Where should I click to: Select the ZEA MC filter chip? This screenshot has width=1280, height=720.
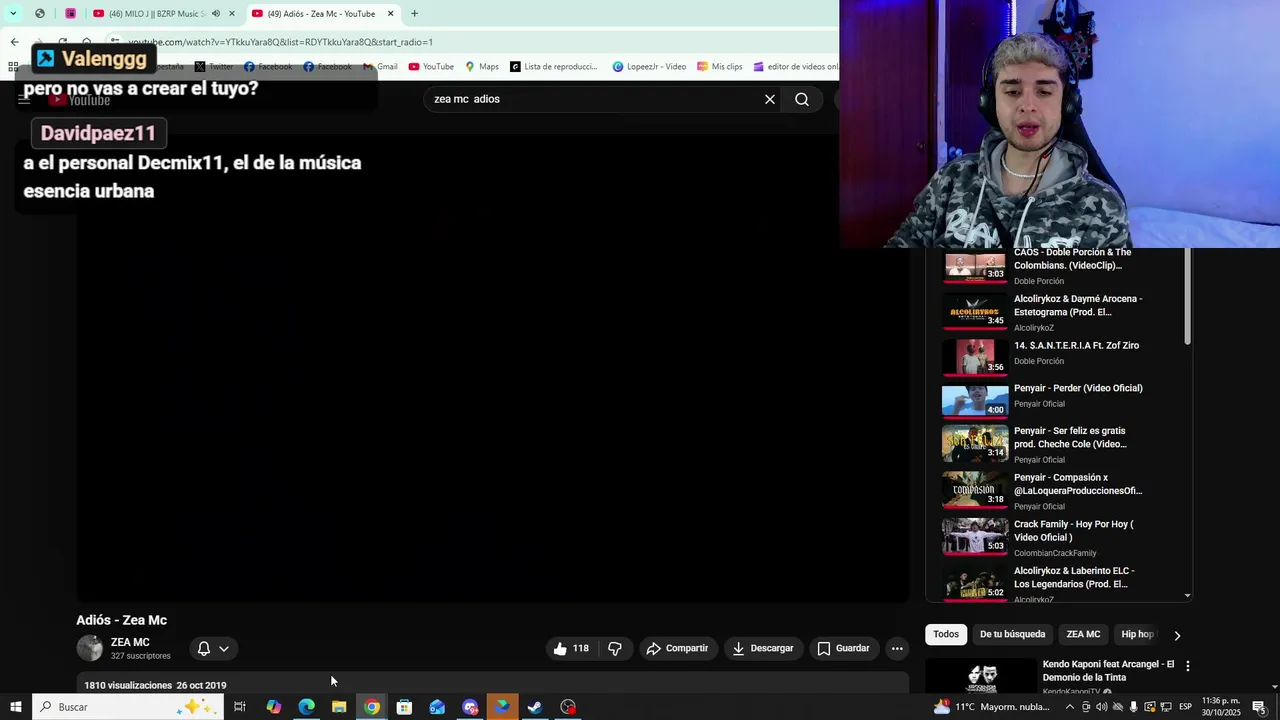click(1083, 634)
